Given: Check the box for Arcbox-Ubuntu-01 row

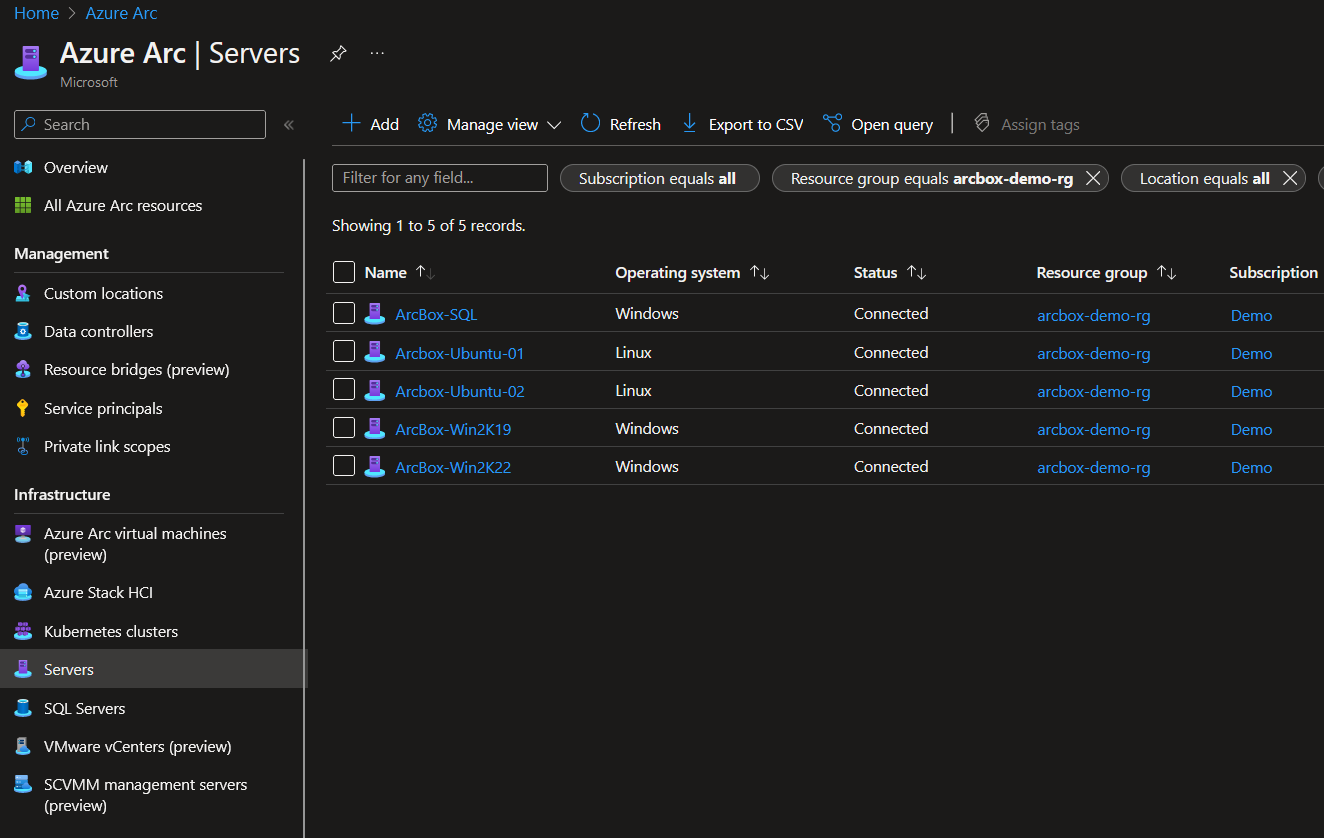Looking at the screenshot, I should (344, 351).
